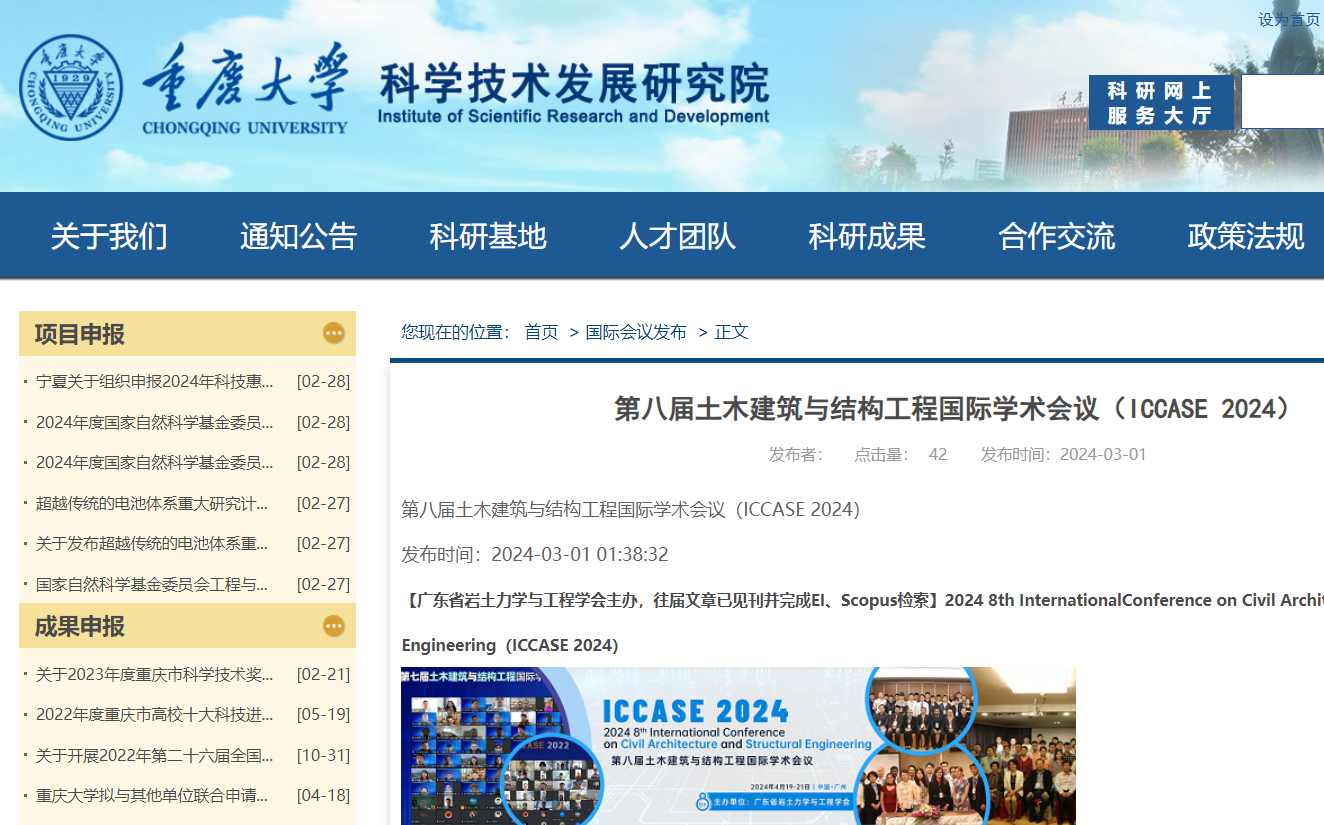Open the 通知公告 menu

298,237
